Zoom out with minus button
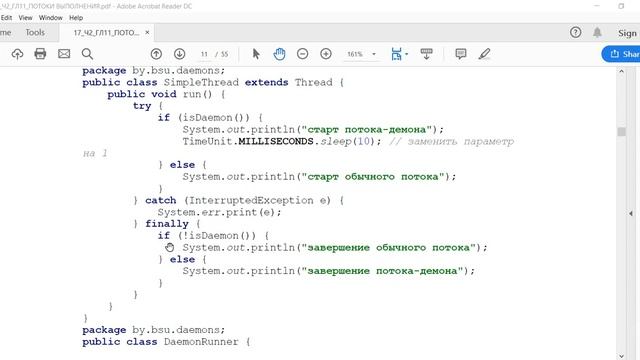 tap(302, 54)
